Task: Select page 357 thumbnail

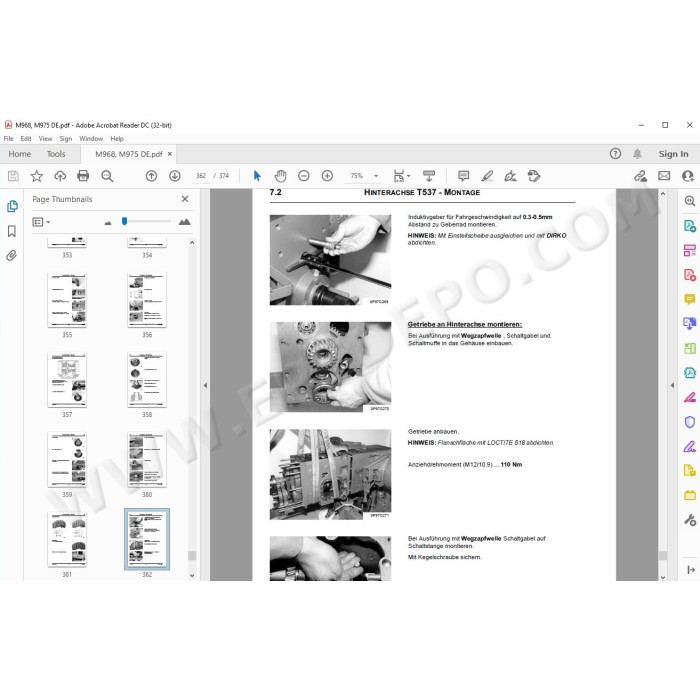Action: click(67, 380)
